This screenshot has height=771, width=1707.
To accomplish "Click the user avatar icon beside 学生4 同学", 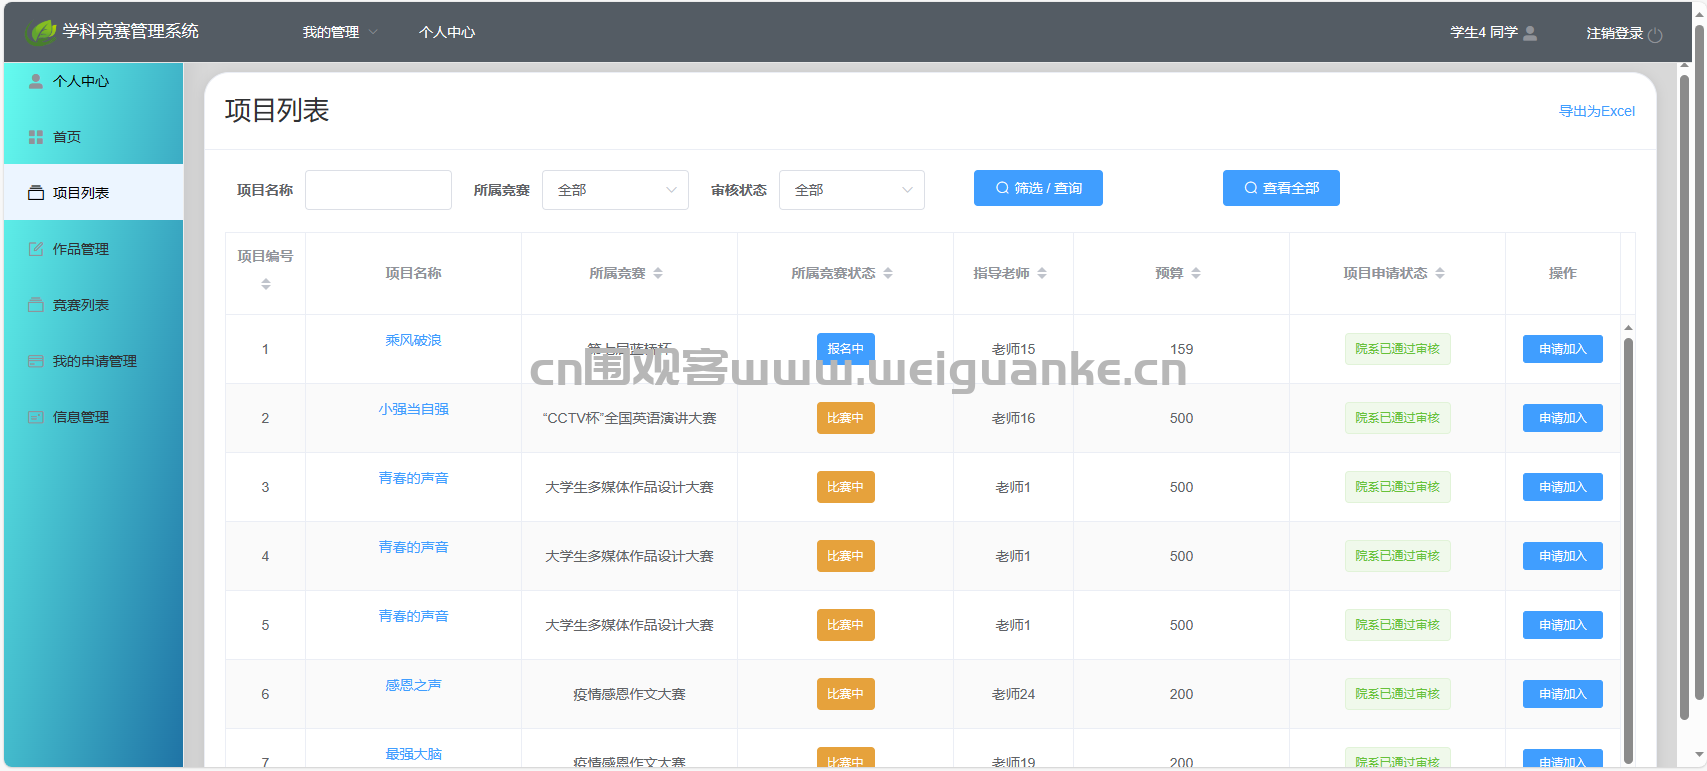I will click(x=1530, y=33).
